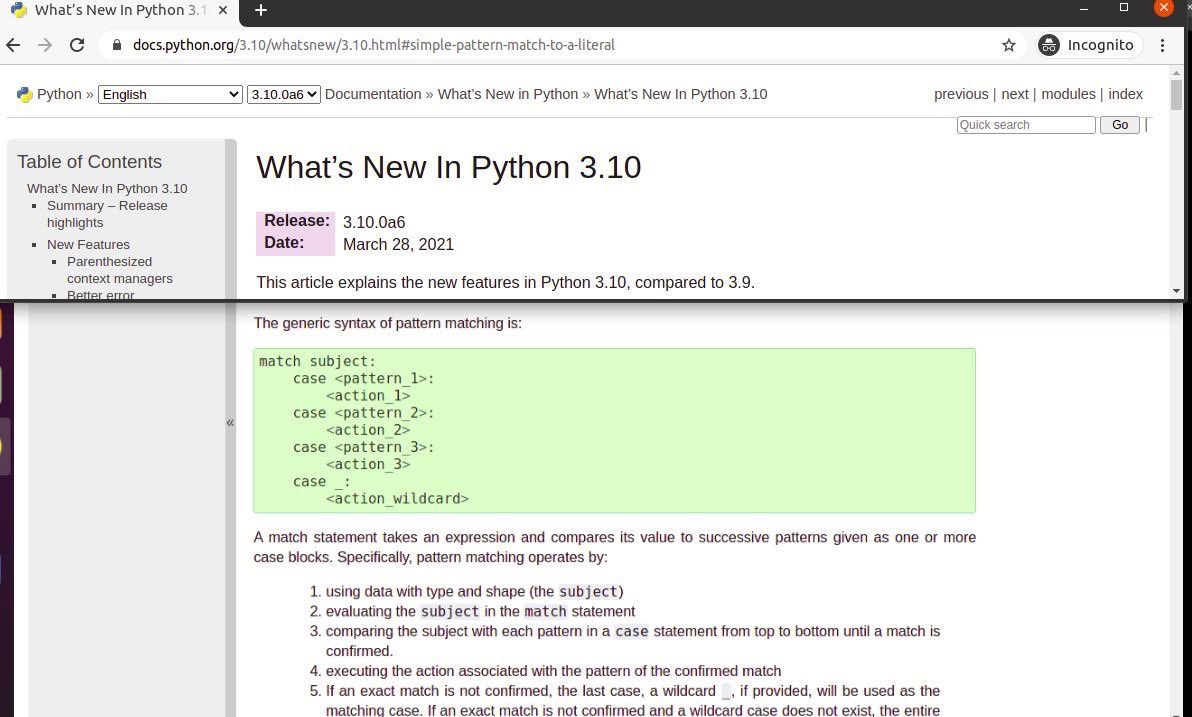Open the Python home breadcrumb link
This screenshot has width=1192, height=717.
tap(59, 94)
